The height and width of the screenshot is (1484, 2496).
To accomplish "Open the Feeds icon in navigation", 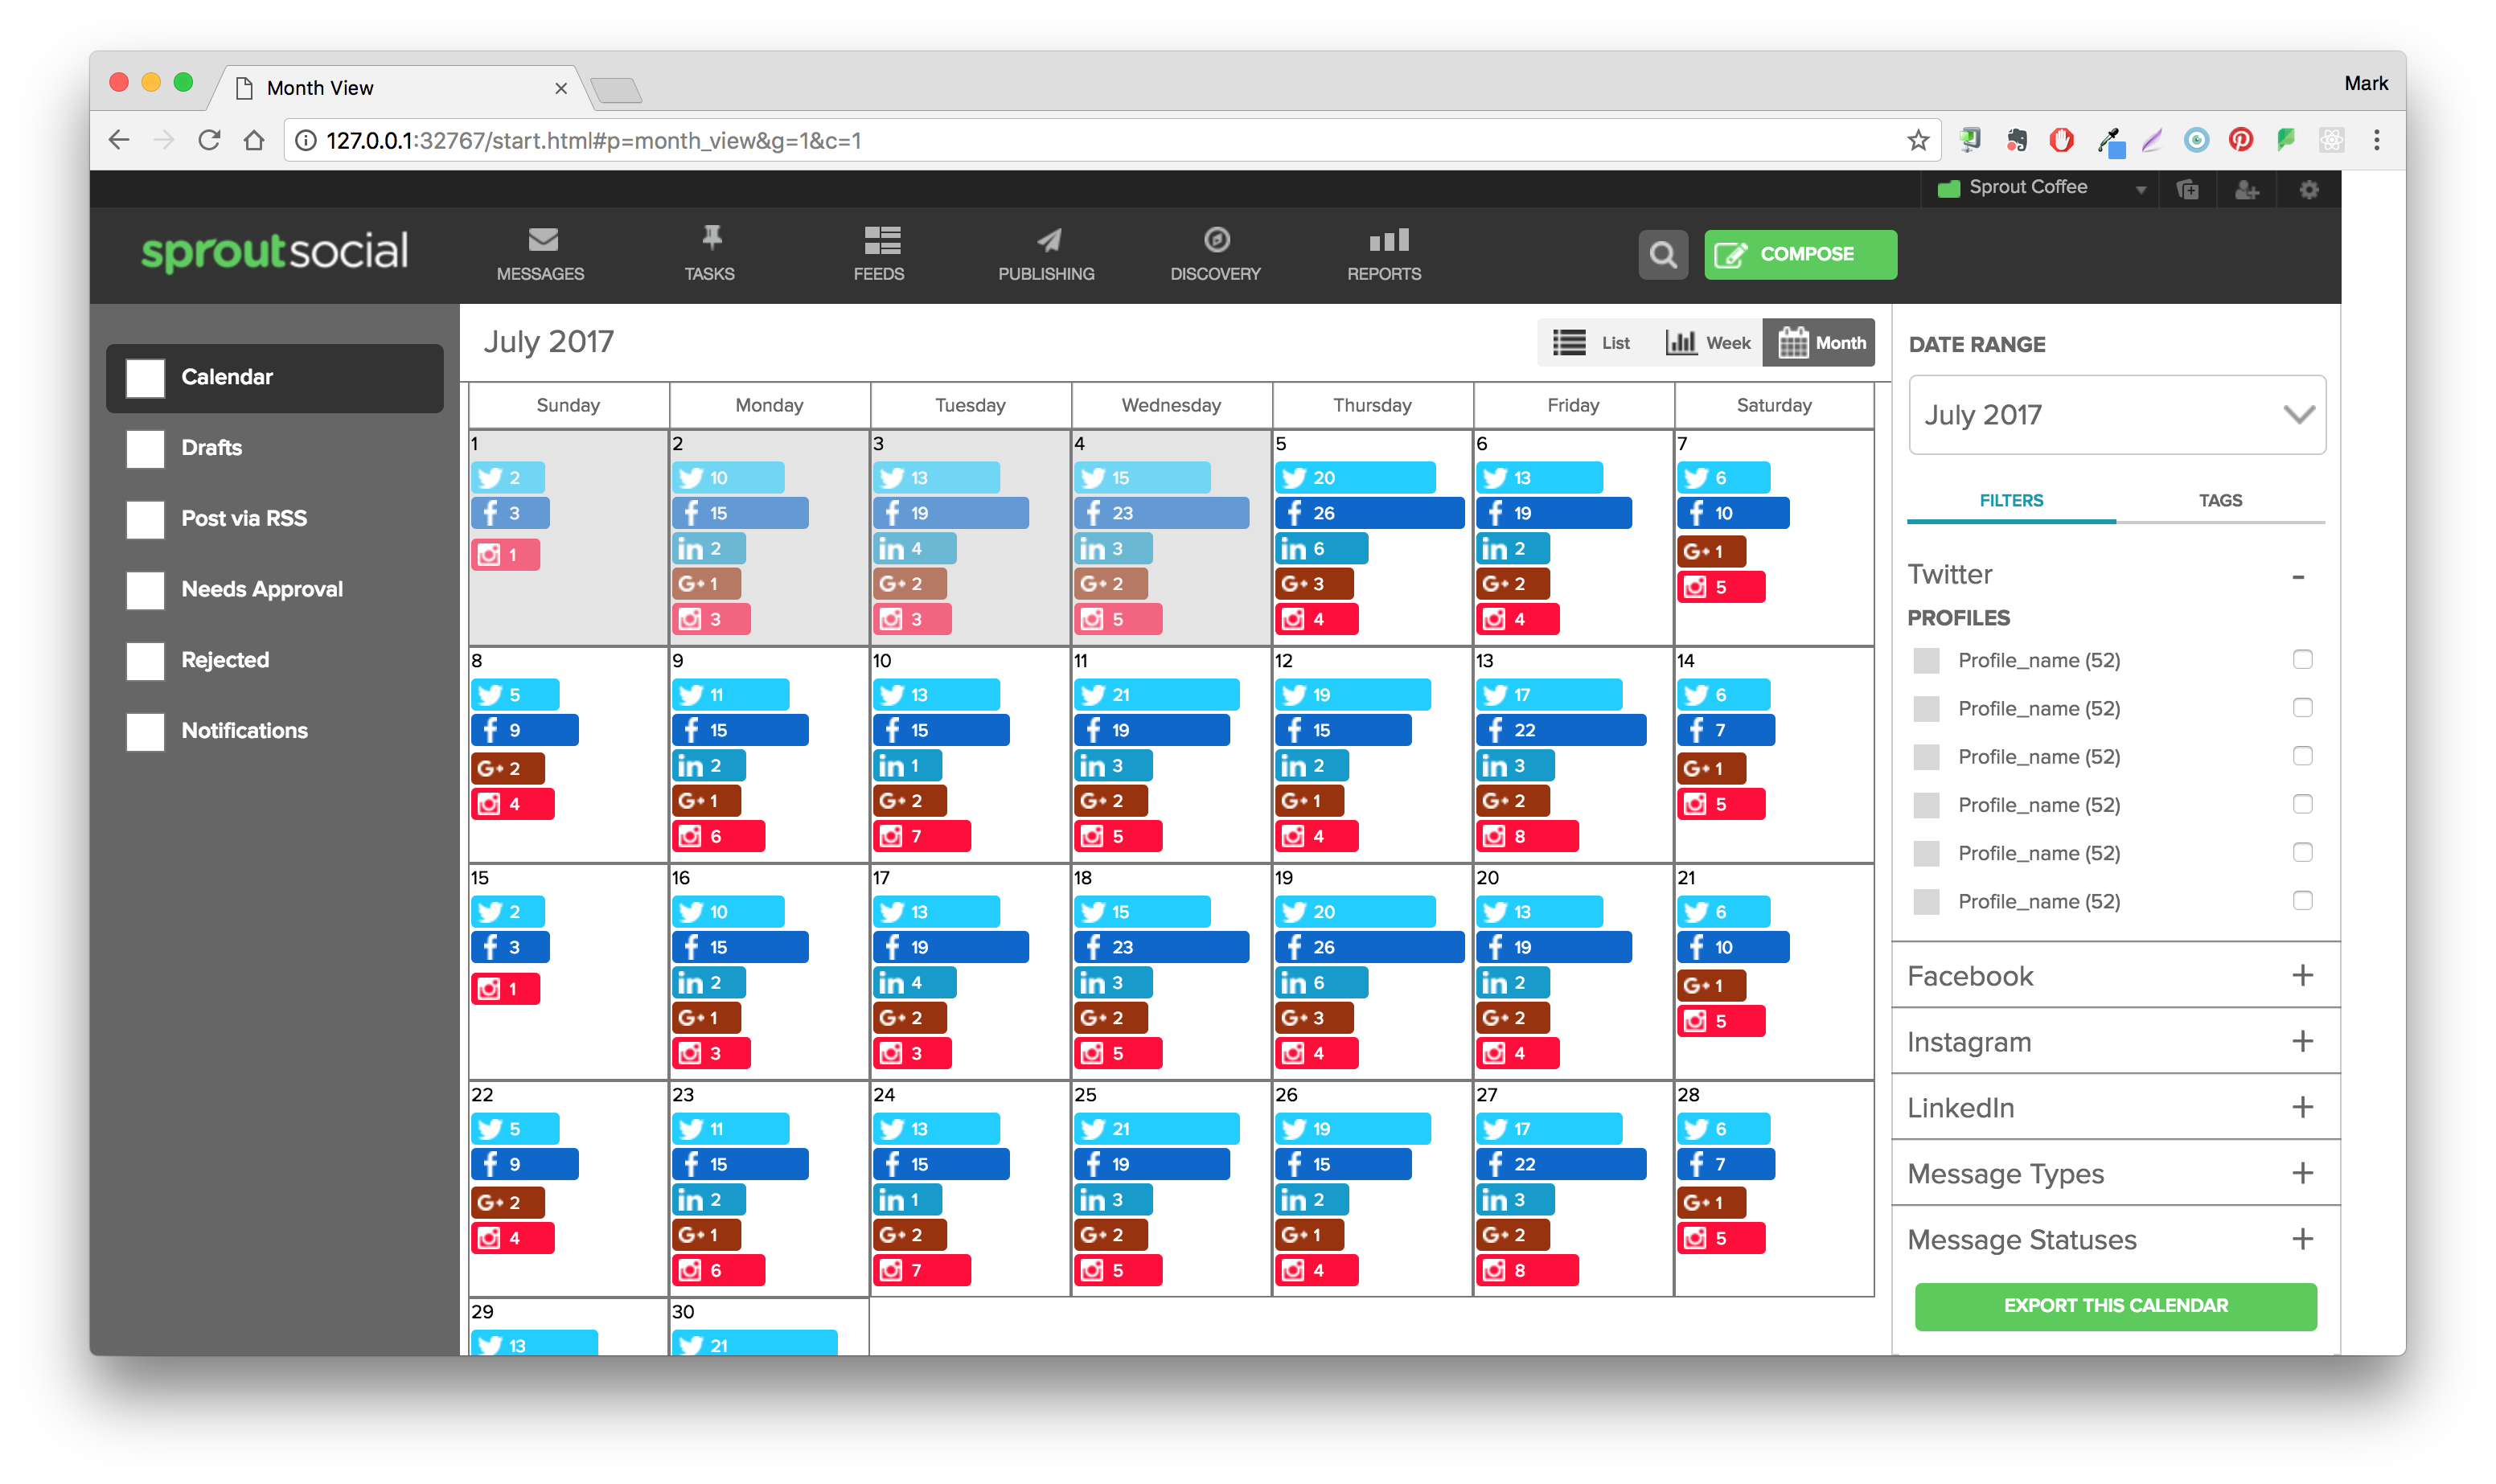I will [881, 240].
